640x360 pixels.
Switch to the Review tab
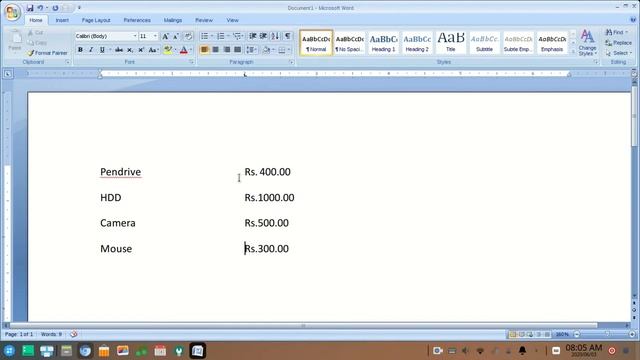coord(204,20)
